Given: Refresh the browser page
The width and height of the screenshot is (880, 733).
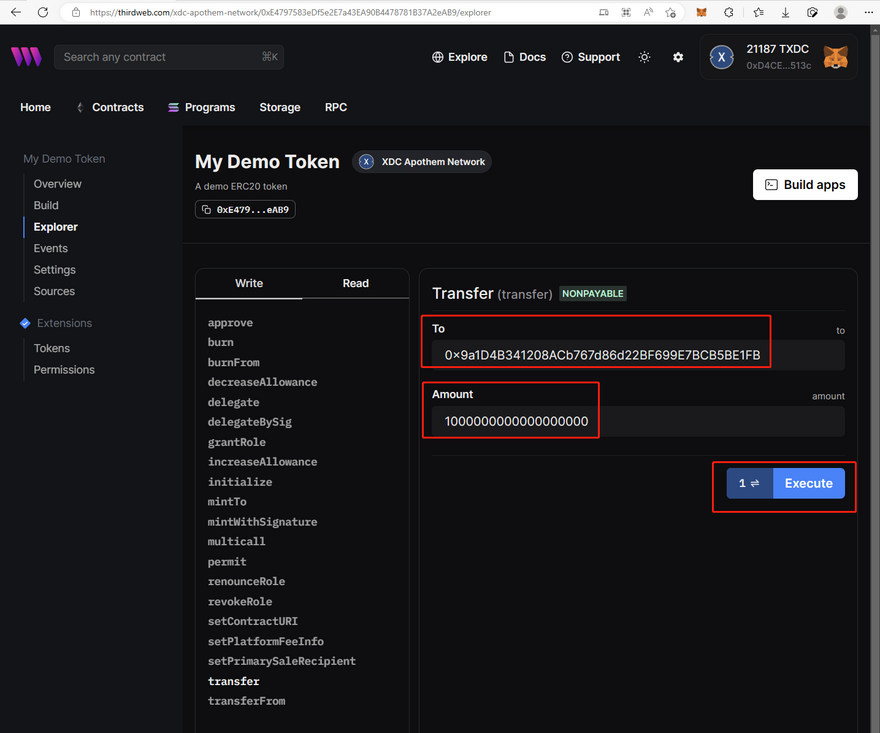Looking at the screenshot, I should 42,12.
